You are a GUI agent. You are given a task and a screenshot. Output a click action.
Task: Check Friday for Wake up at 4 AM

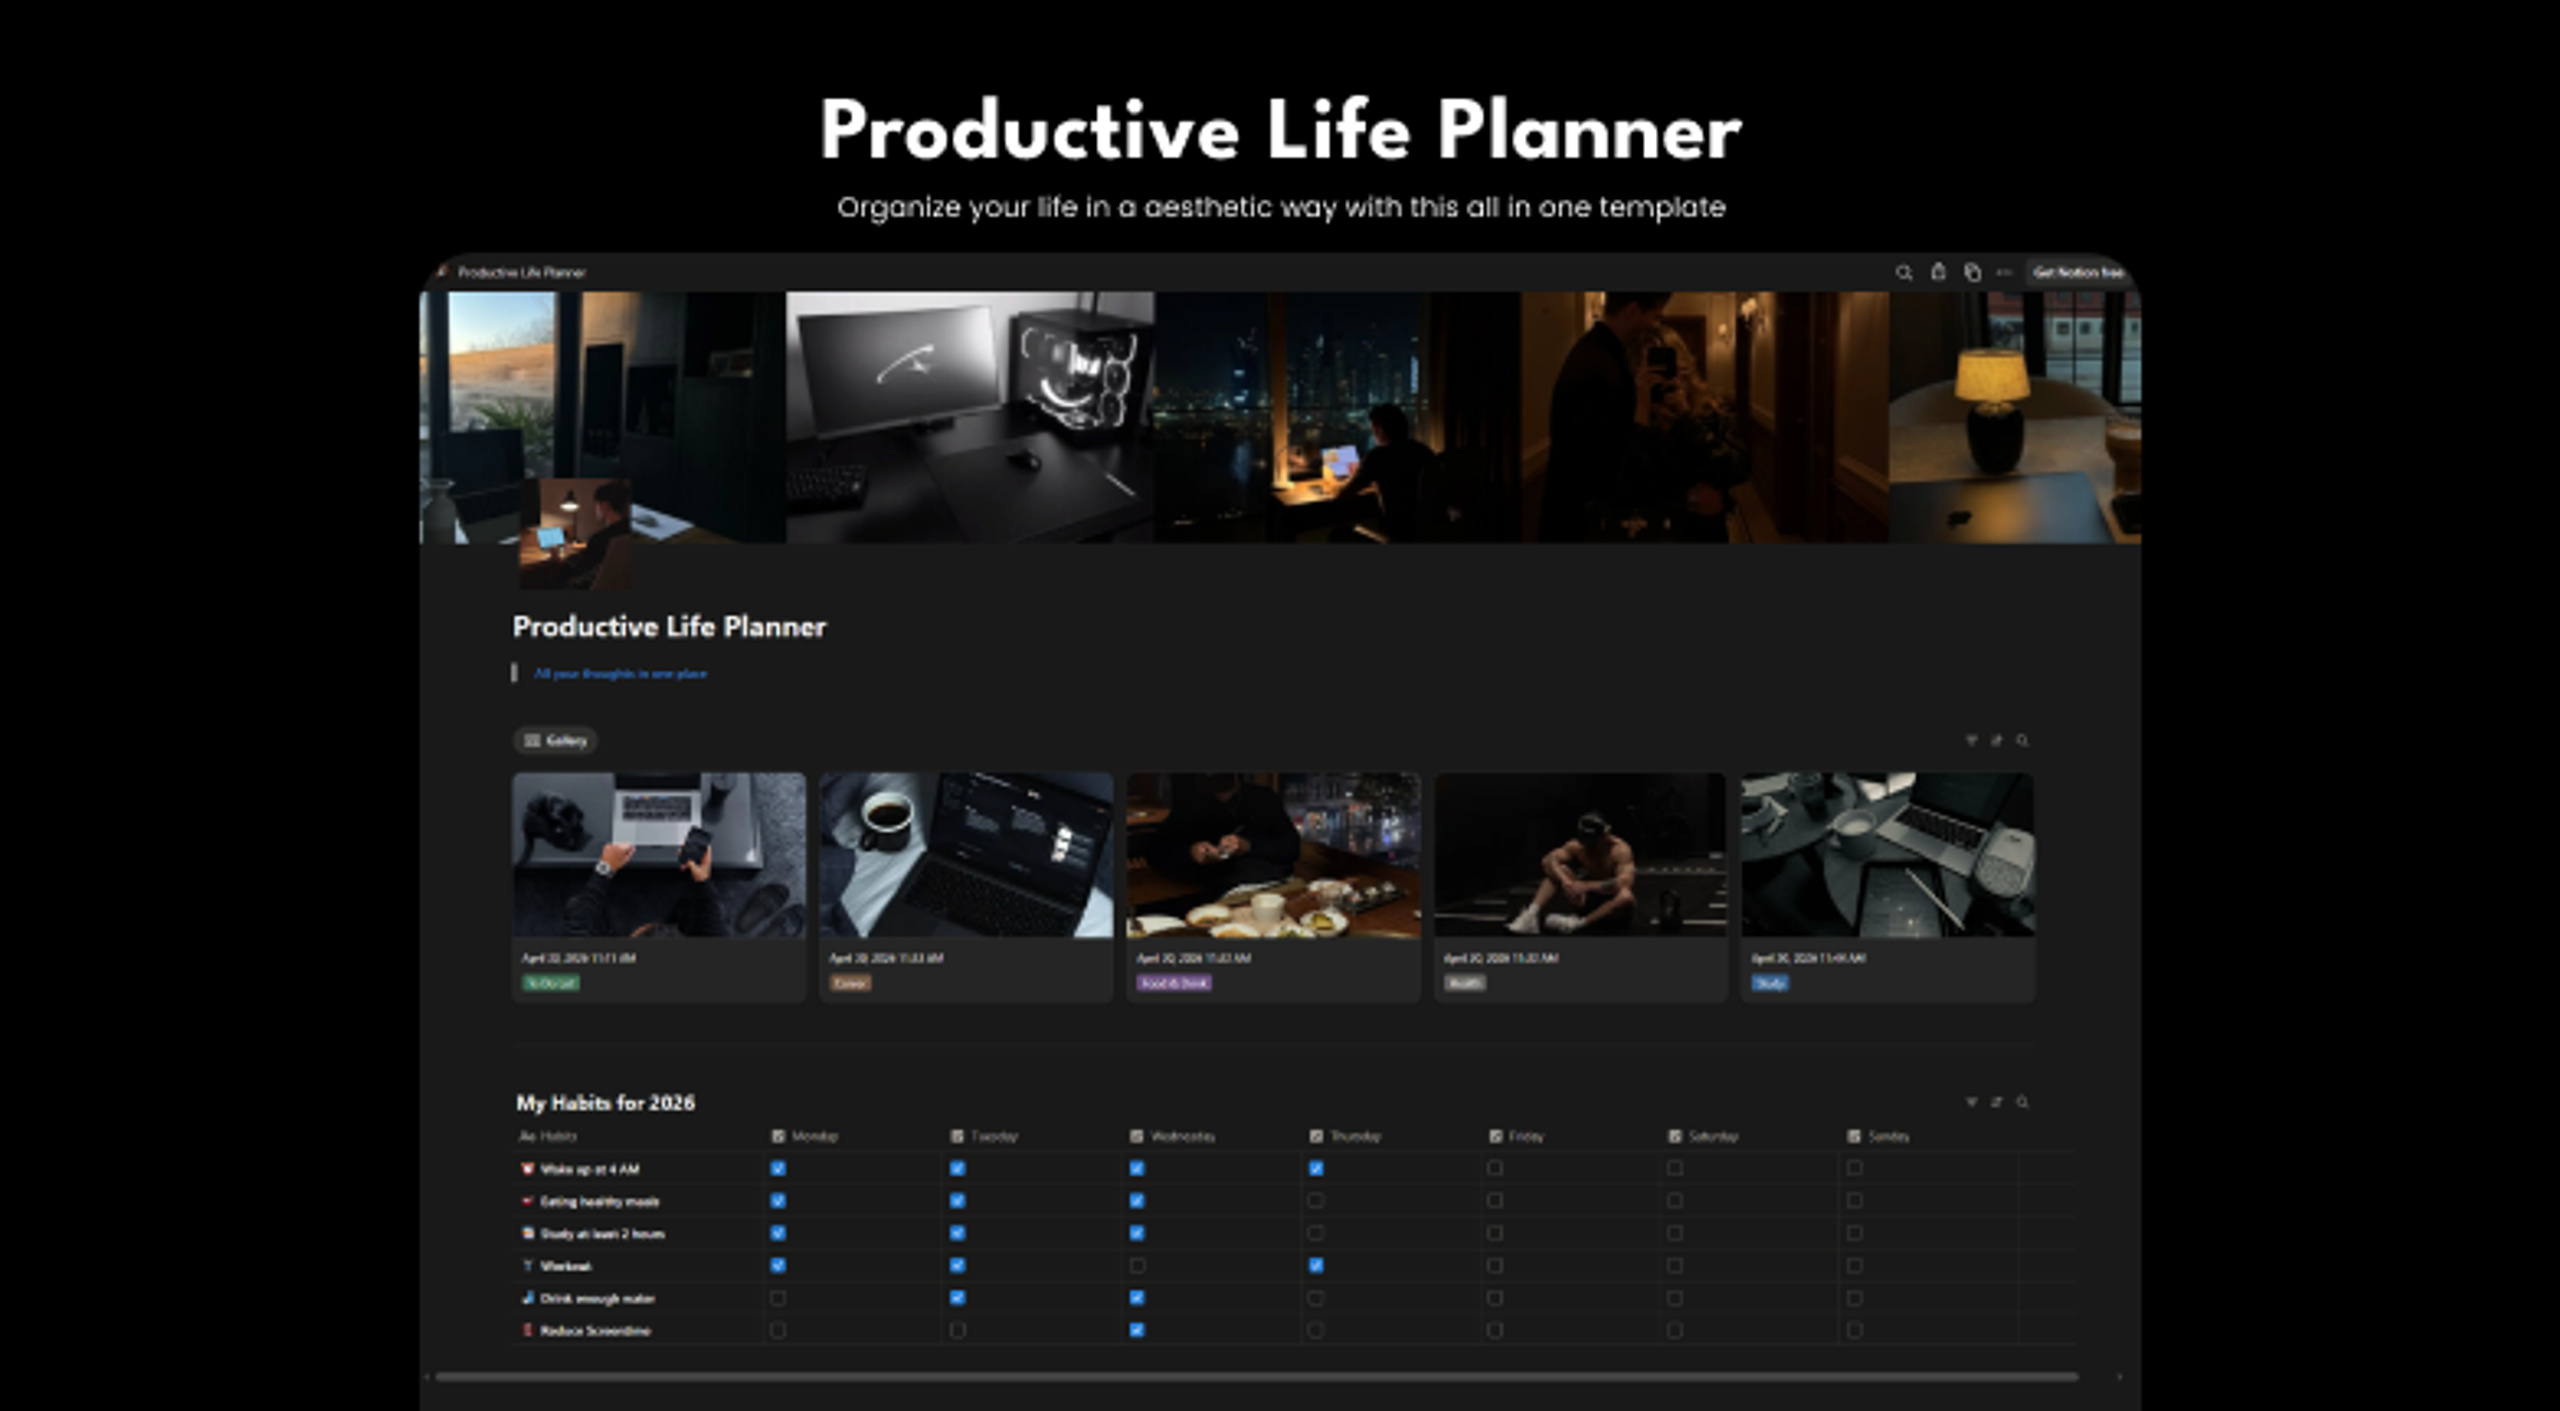[1495, 1168]
